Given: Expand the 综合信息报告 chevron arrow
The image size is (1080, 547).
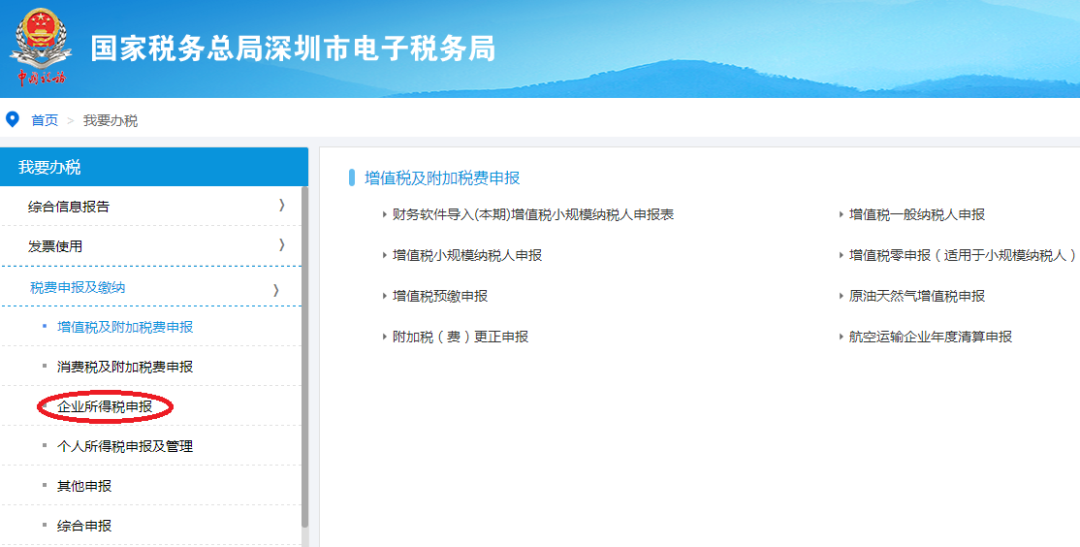Looking at the screenshot, I should click(x=282, y=205).
